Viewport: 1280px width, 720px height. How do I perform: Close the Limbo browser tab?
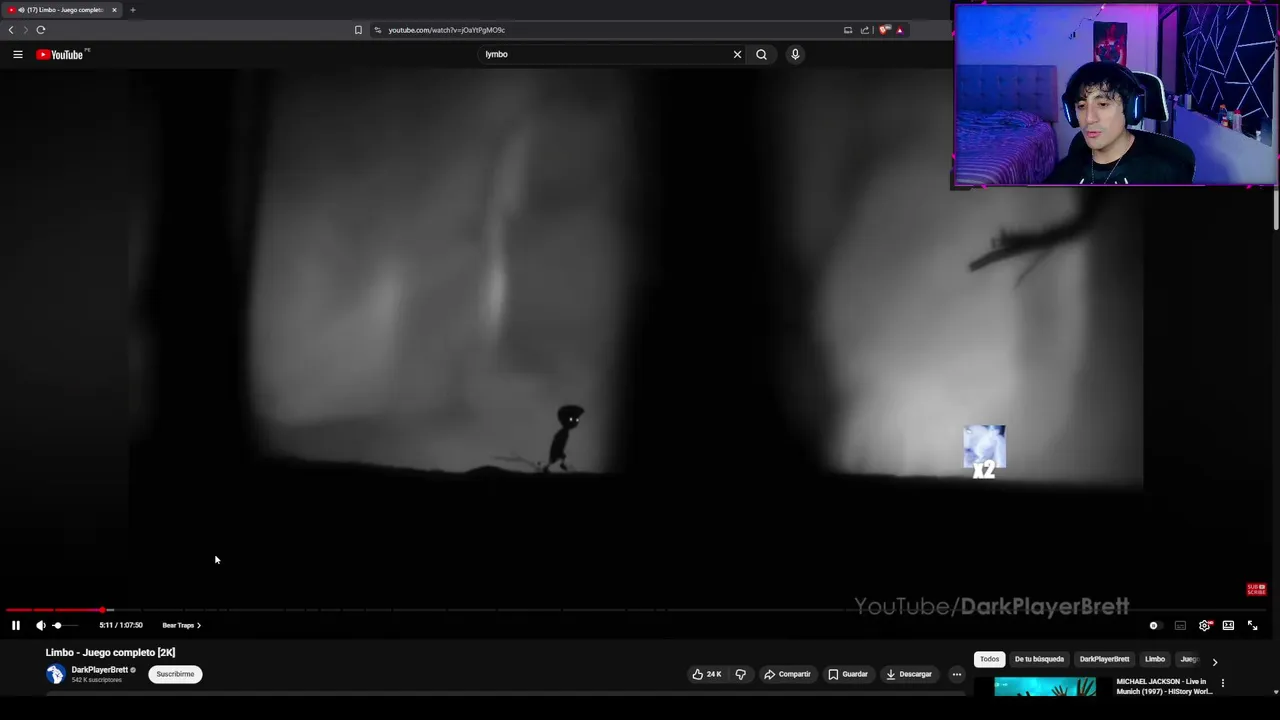[114, 10]
